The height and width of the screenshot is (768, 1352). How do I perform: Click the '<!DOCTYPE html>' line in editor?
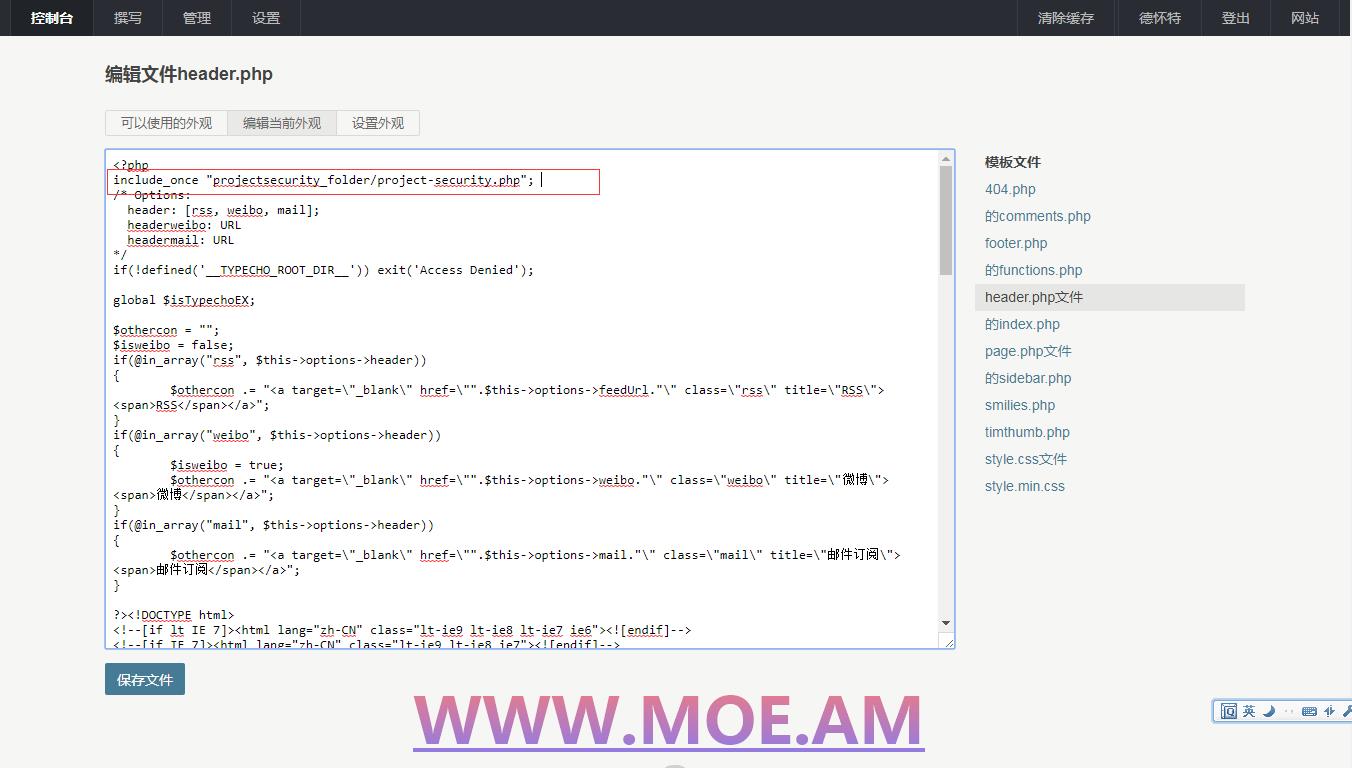tap(174, 615)
